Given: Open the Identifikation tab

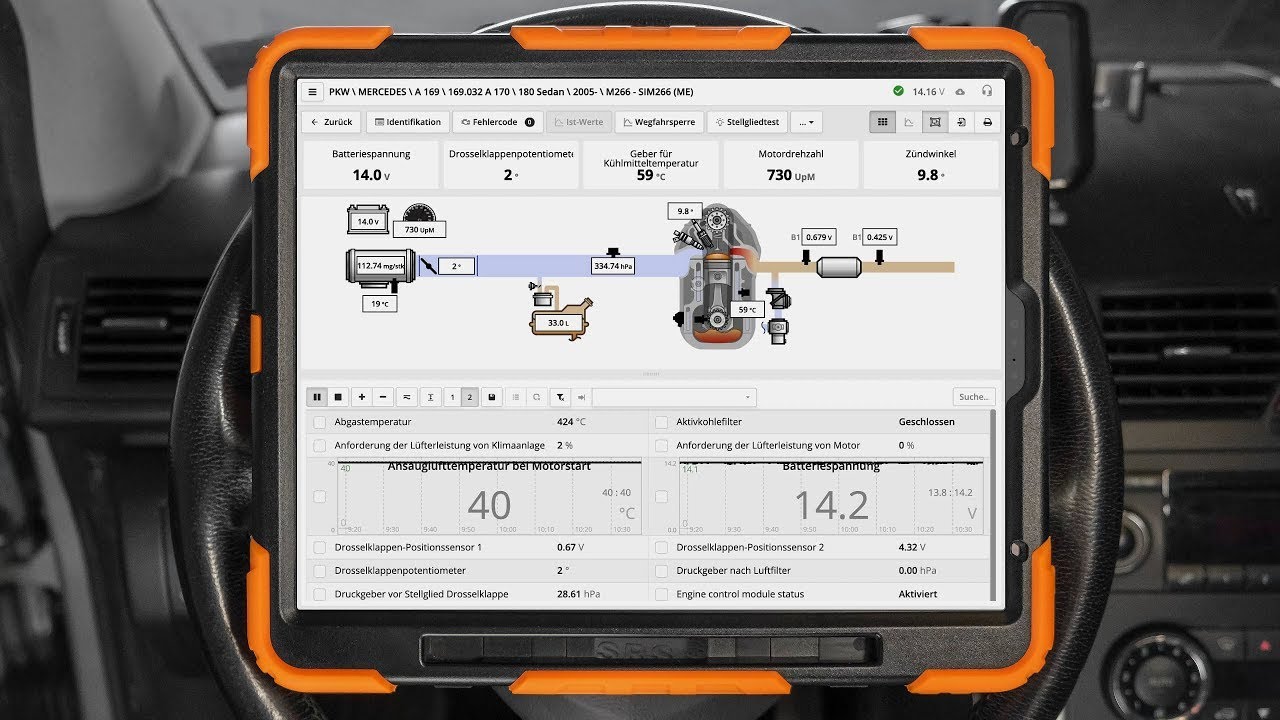Looking at the screenshot, I should point(407,122).
